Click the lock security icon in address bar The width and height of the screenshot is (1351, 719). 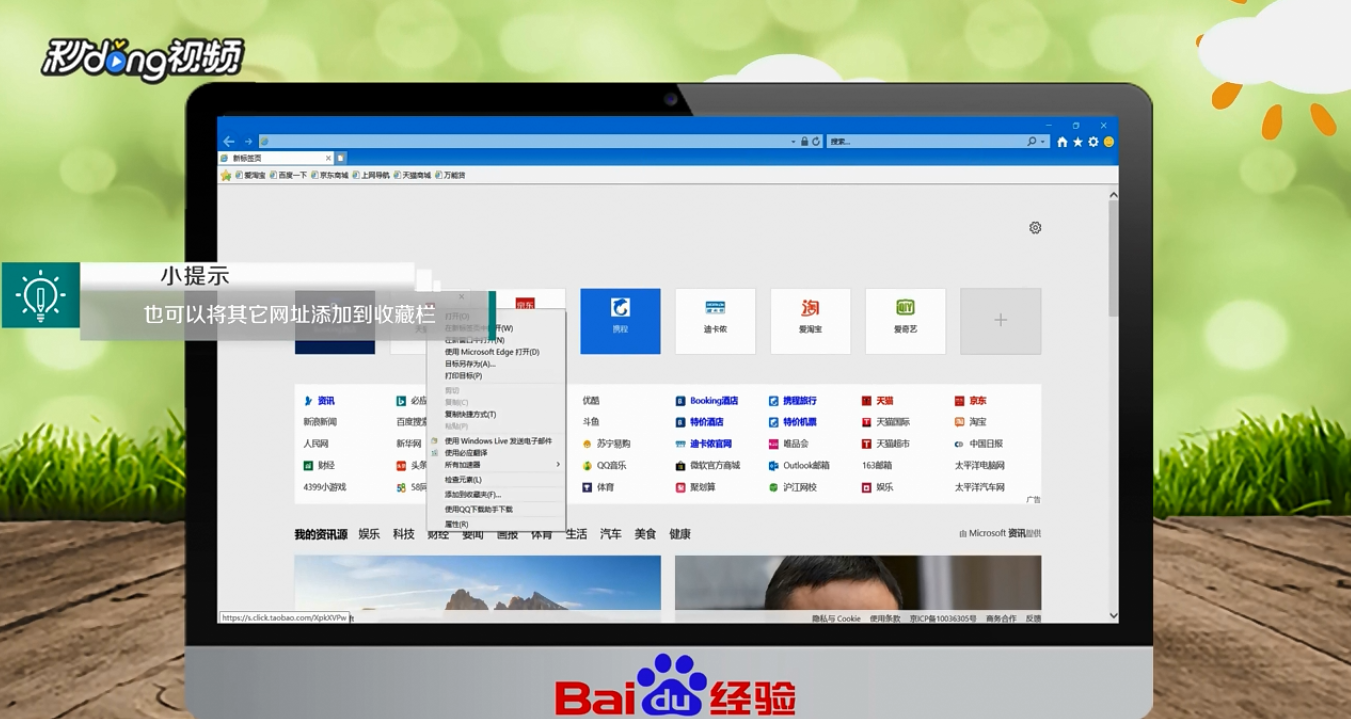coord(804,142)
